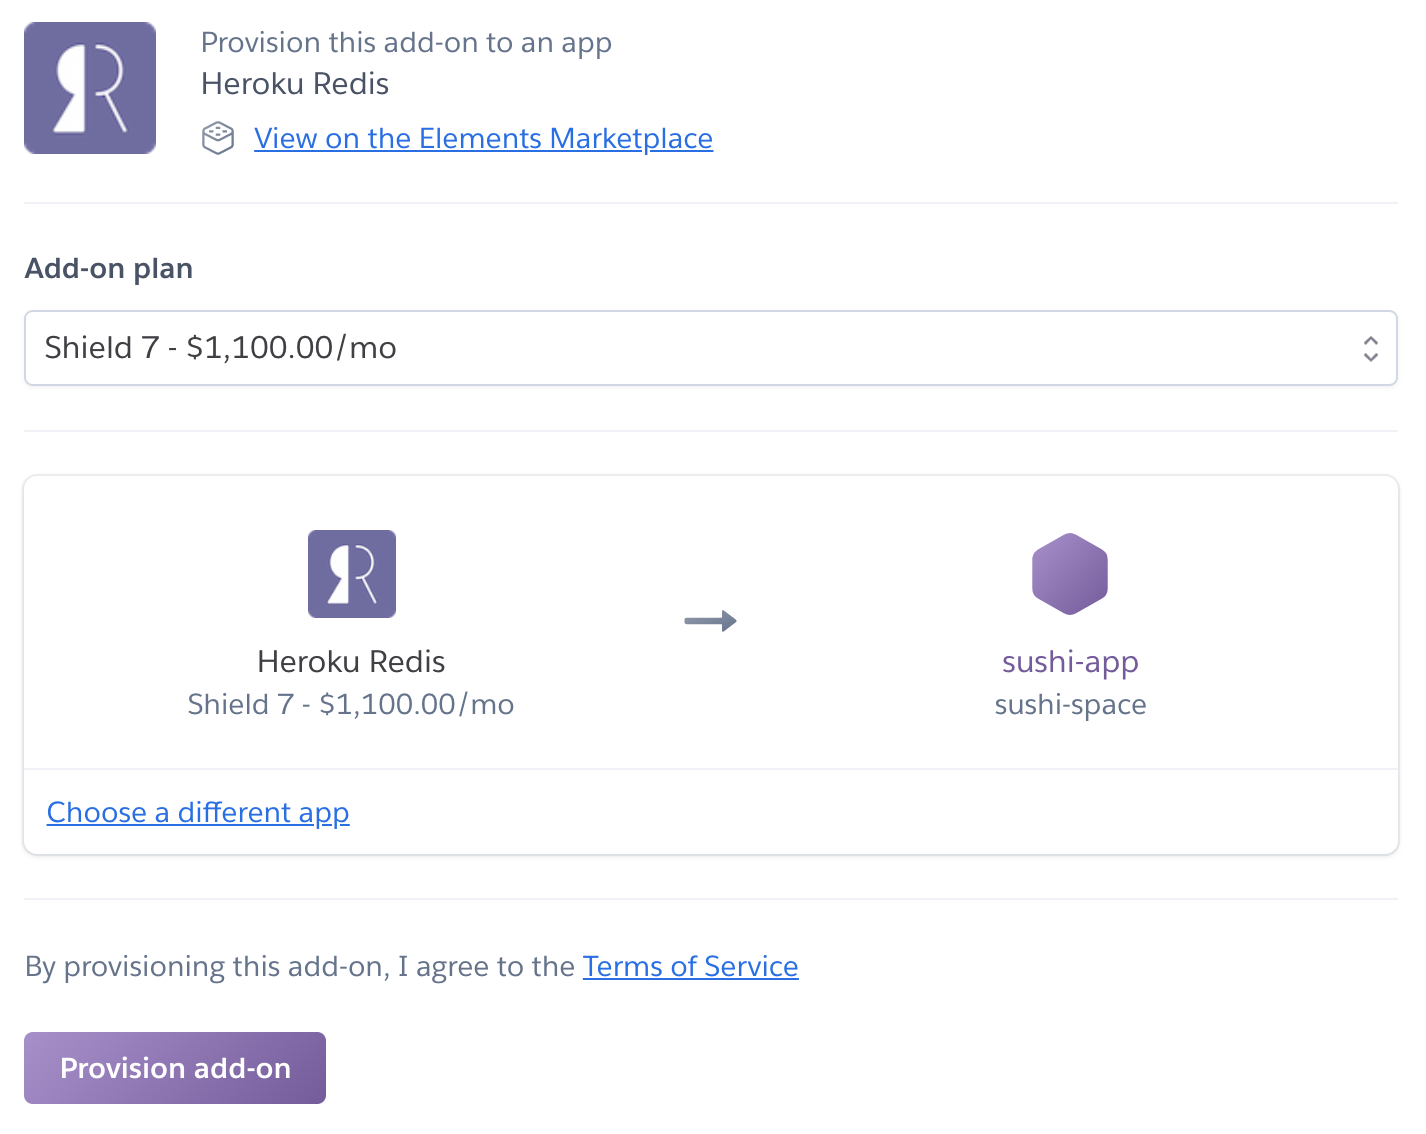Click the Elements Marketplace cube icon

pyautogui.click(x=218, y=138)
